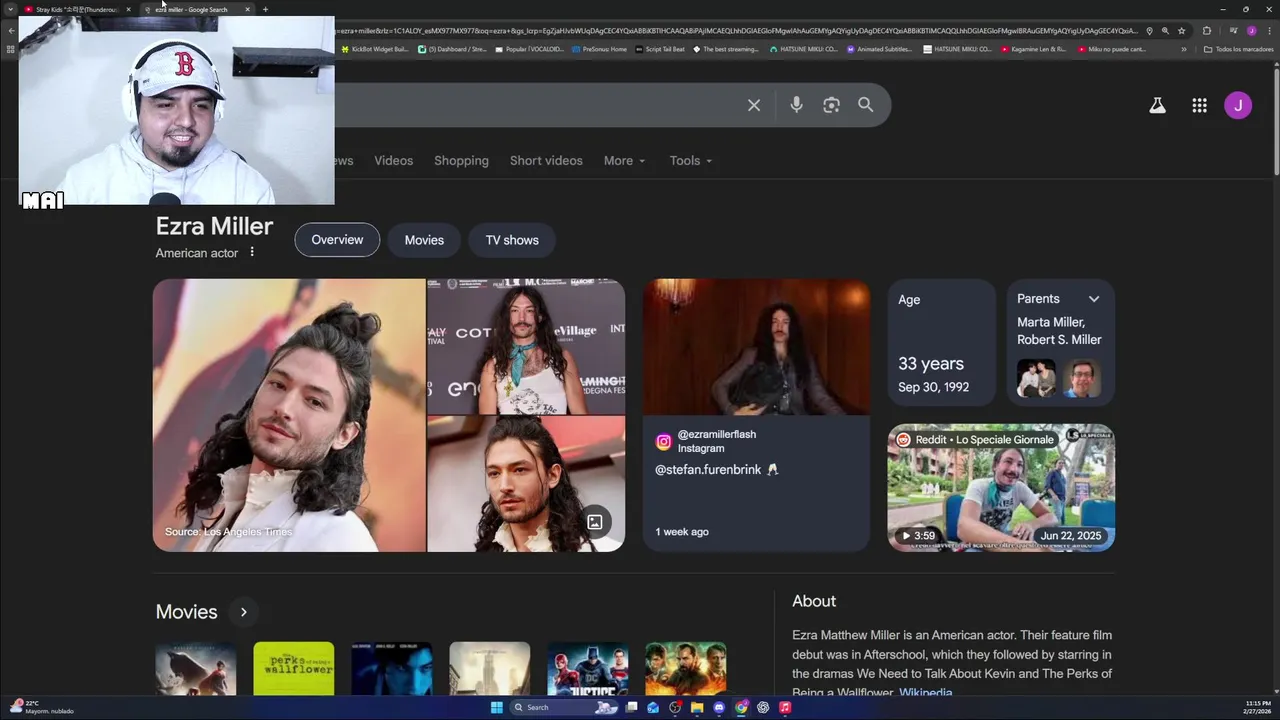The width and height of the screenshot is (1280, 720).
Task: Select the Movies chip
Action: pyautogui.click(x=424, y=240)
